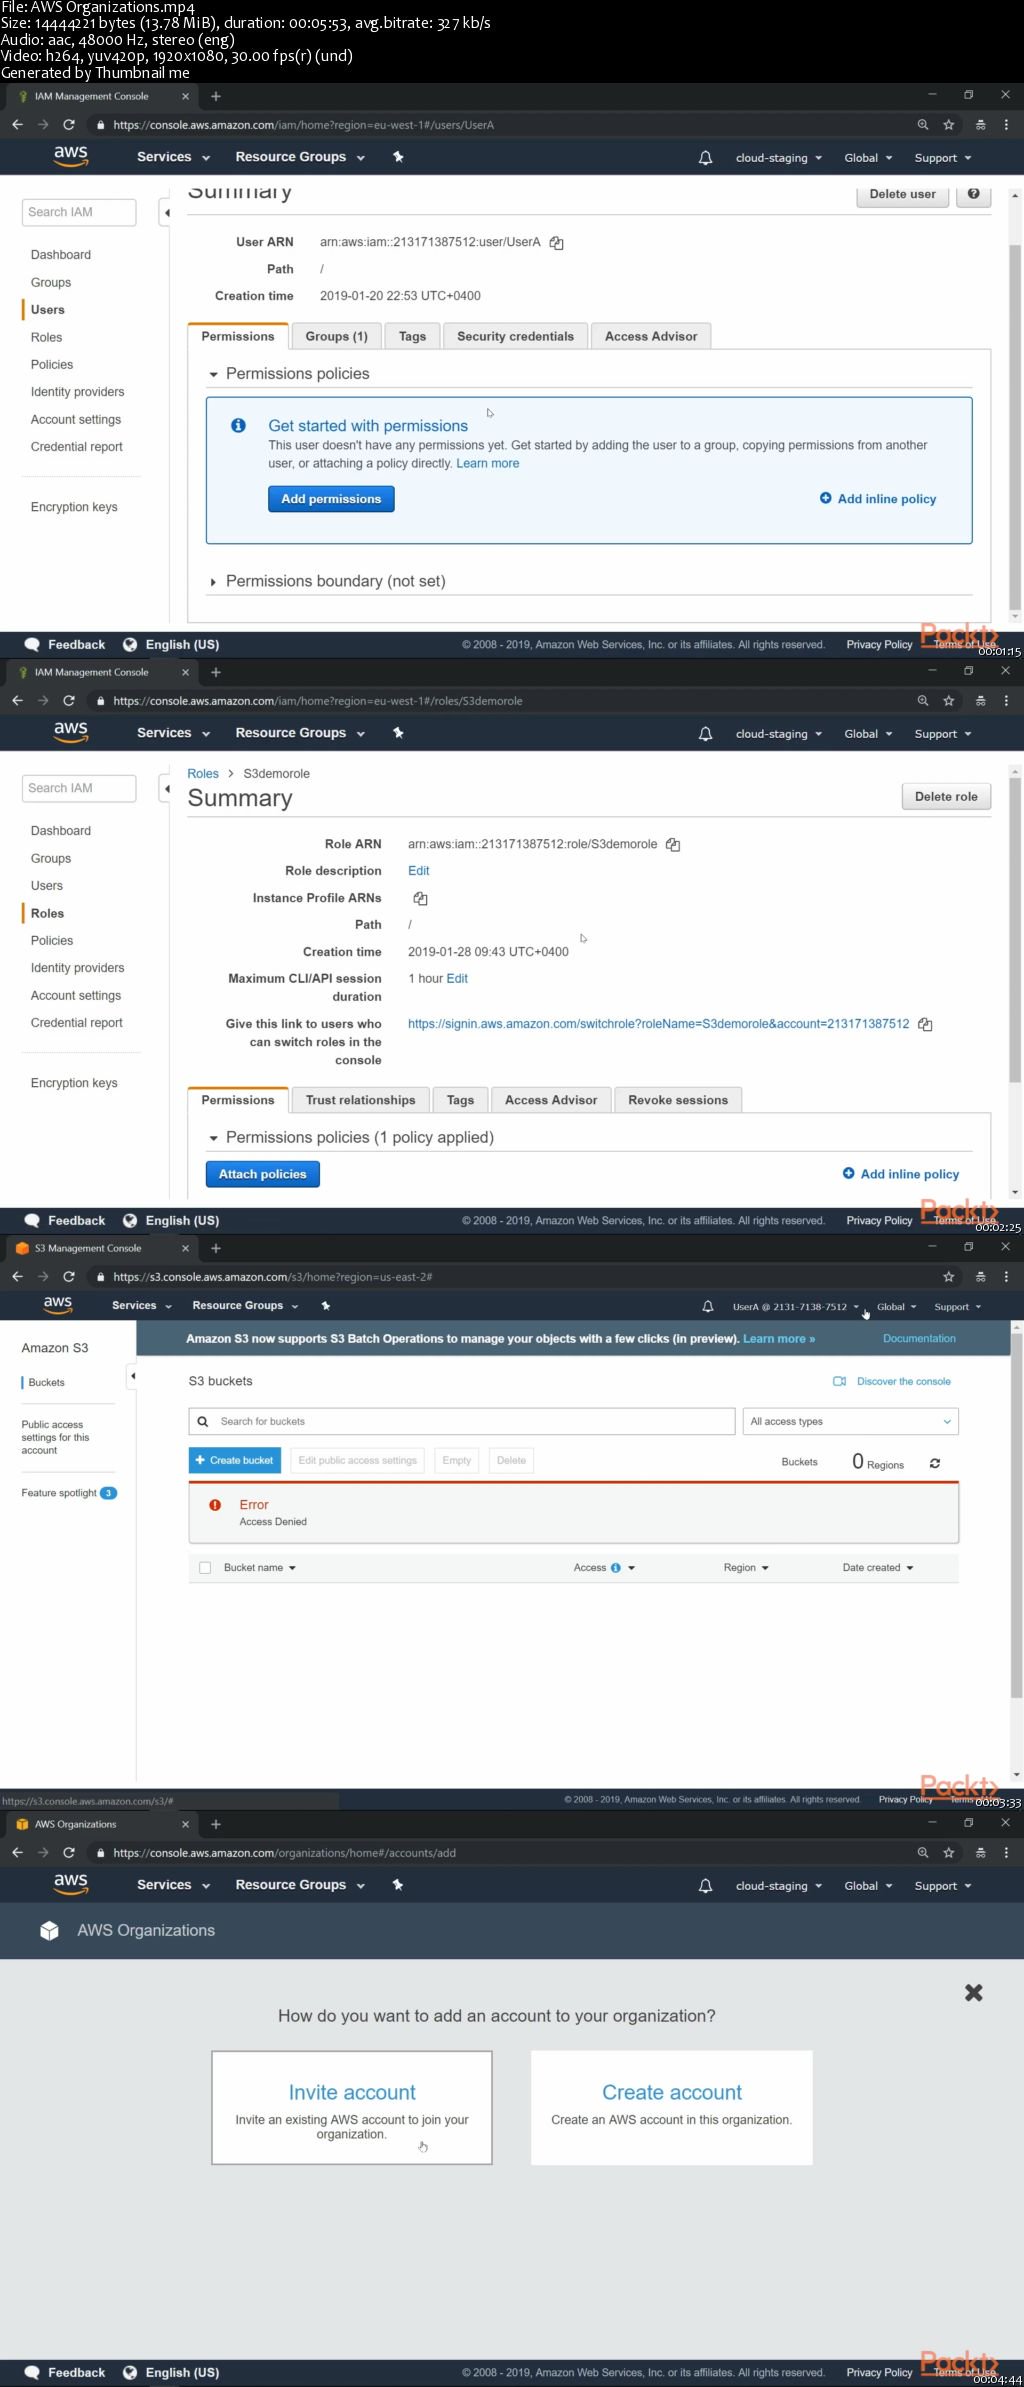Viewport: 1024px width, 2387px height.
Task: Click the page scrollbar in the S3 console window
Action: [x=1016, y=1516]
